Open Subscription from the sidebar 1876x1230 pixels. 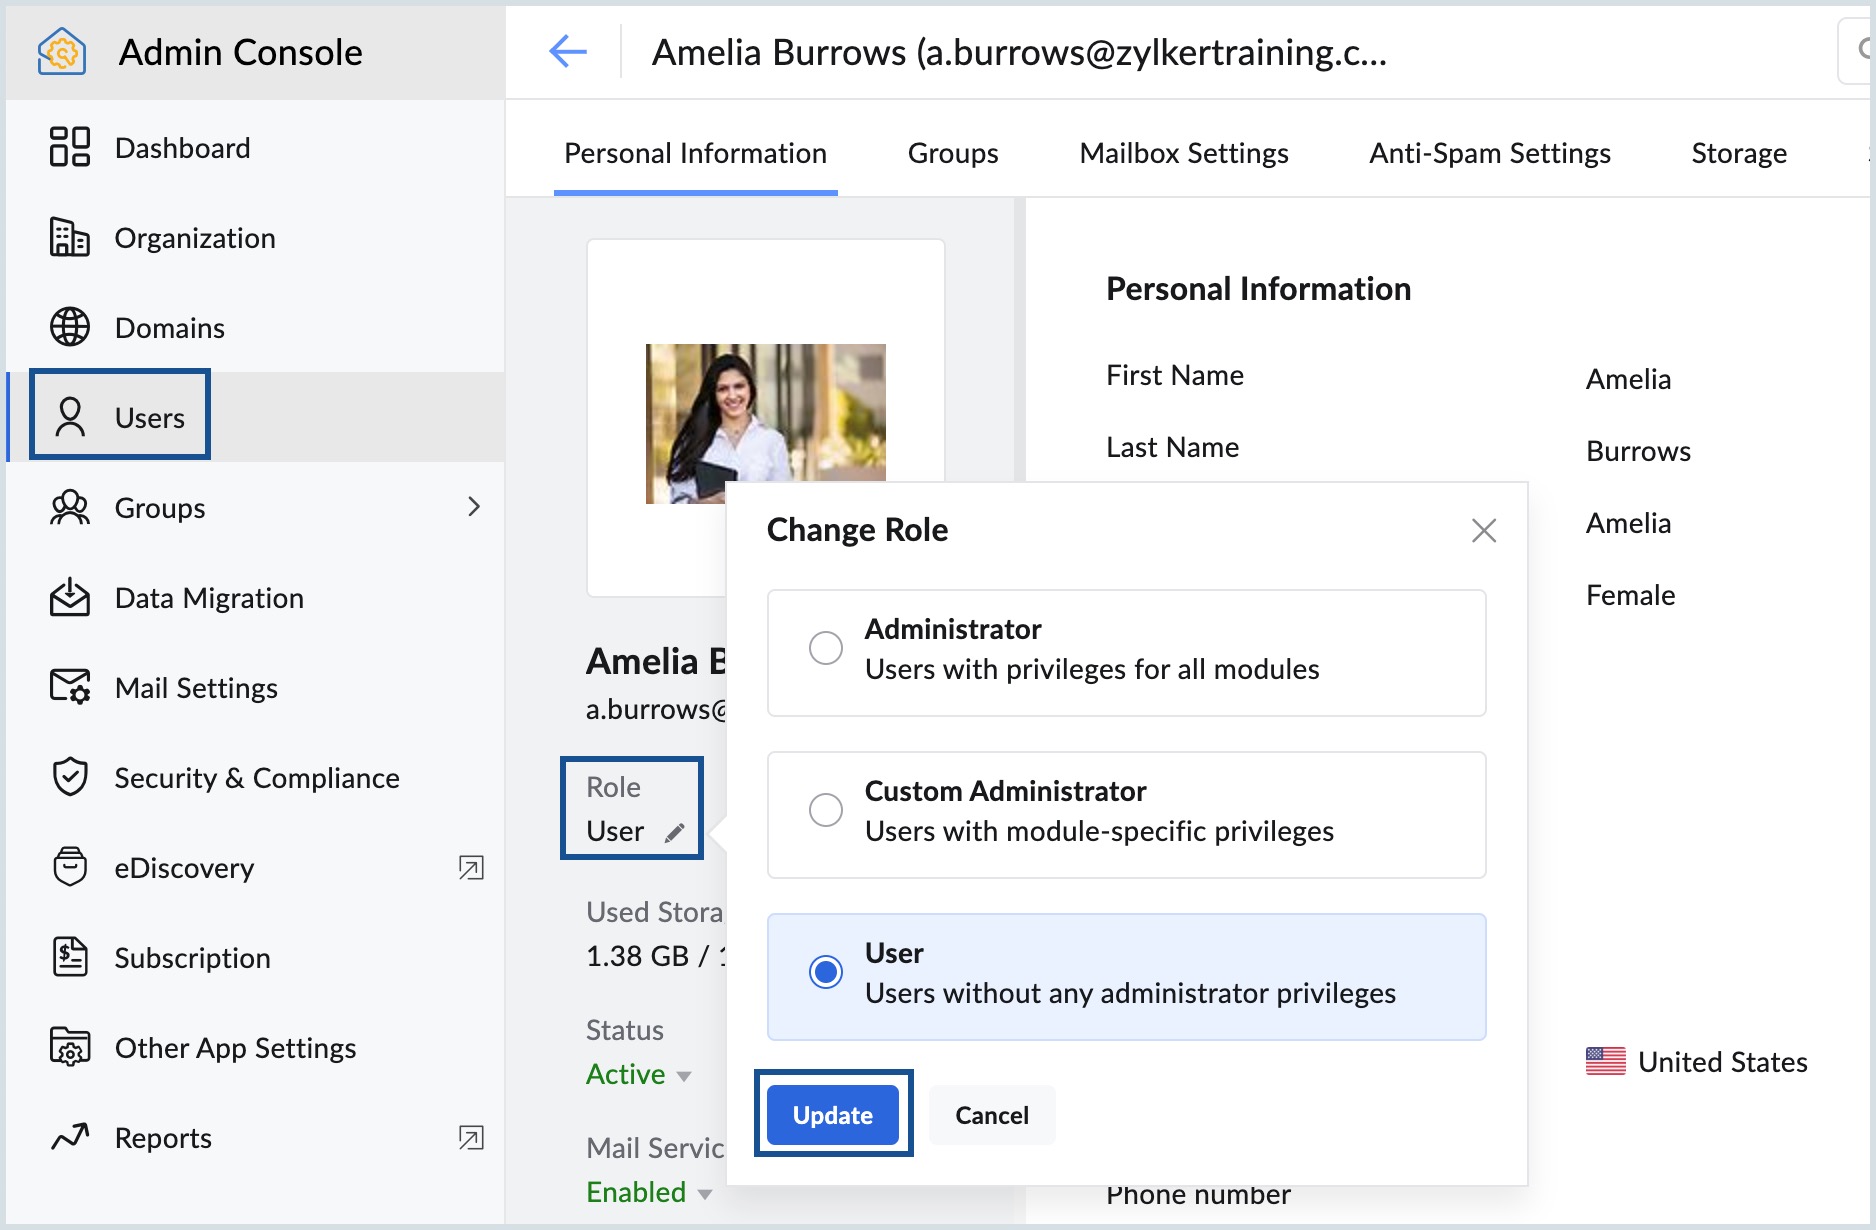pyautogui.click(x=255, y=957)
